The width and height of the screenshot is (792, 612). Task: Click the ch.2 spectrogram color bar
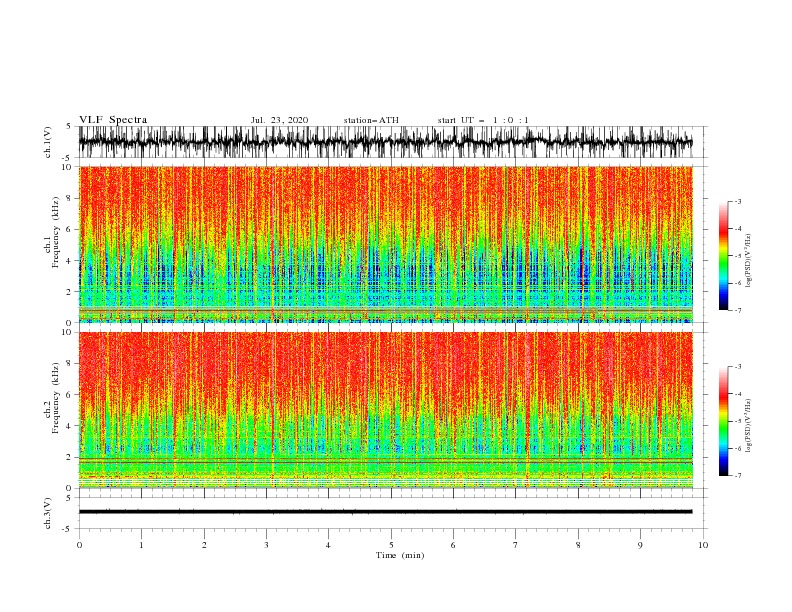[723, 421]
